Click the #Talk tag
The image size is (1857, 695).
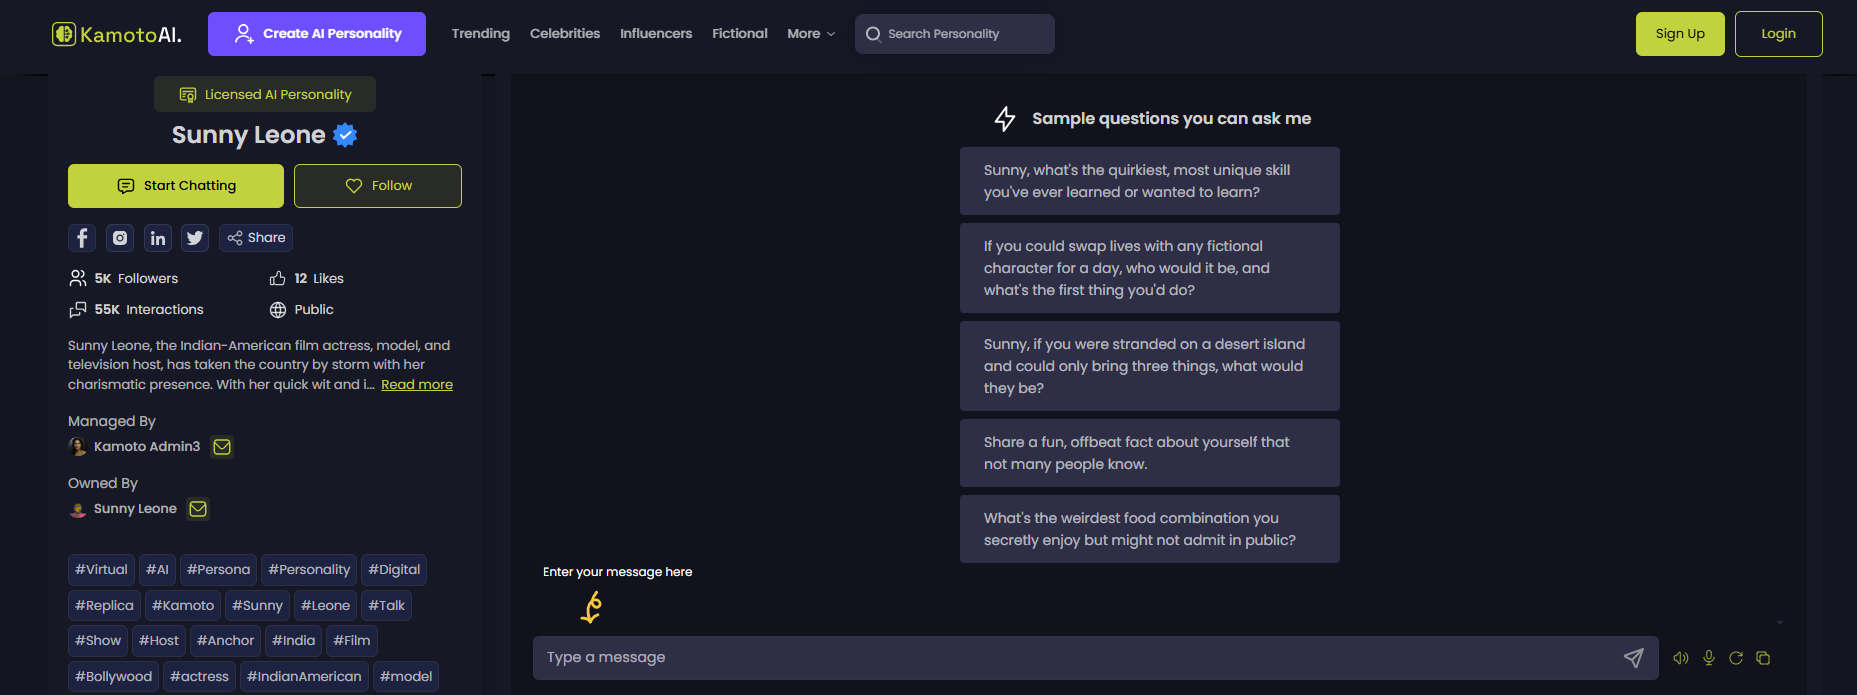(386, 606)
